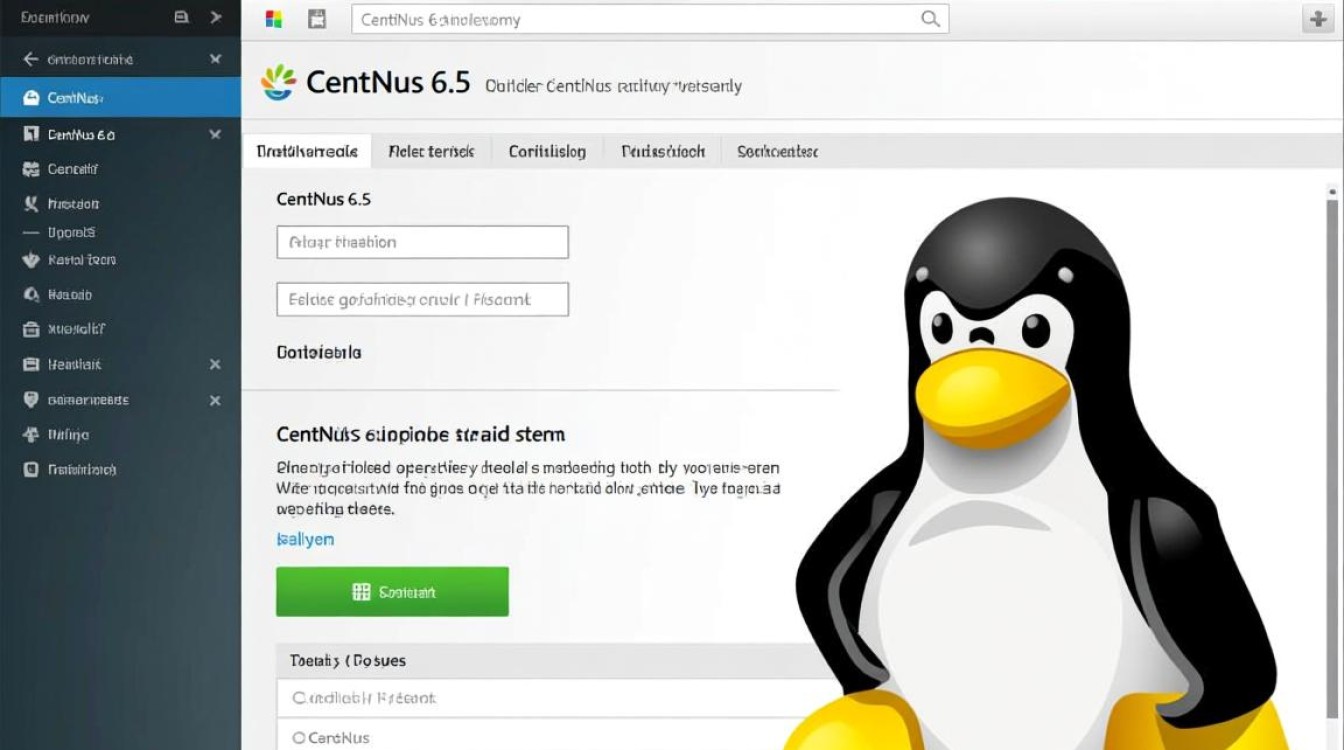Click the bookmark icon beside CentNus 6.0

(30, 134)
